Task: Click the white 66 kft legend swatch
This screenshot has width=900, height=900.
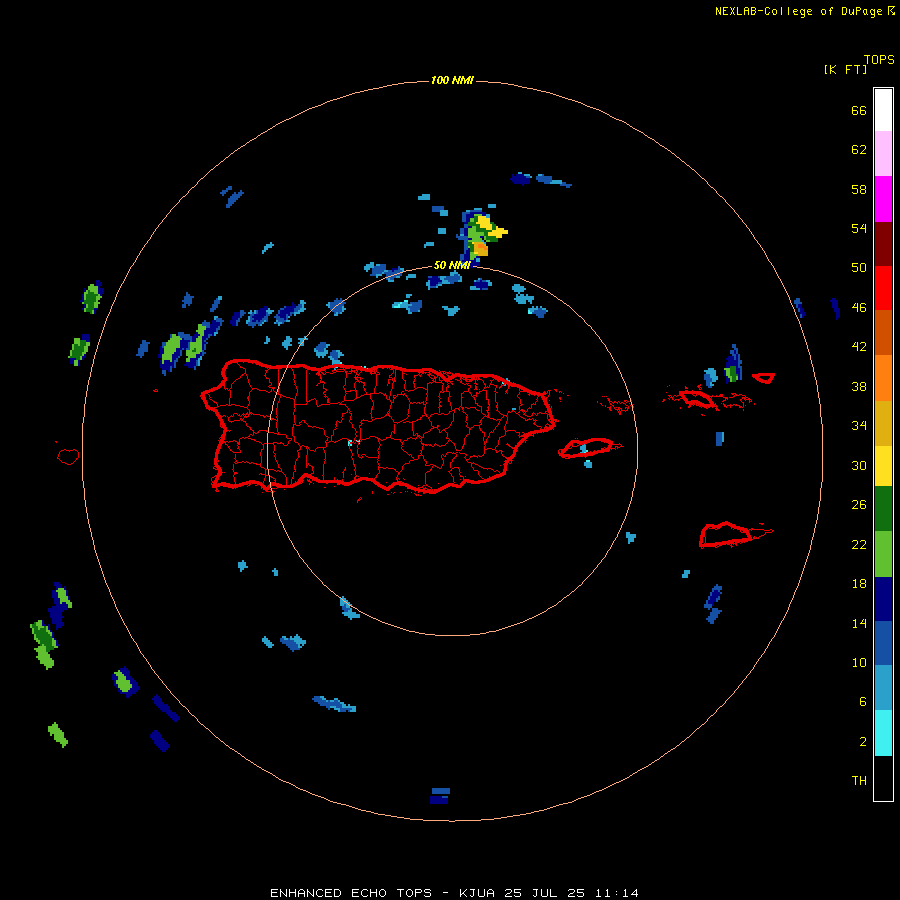Action: tap(883, 110)
